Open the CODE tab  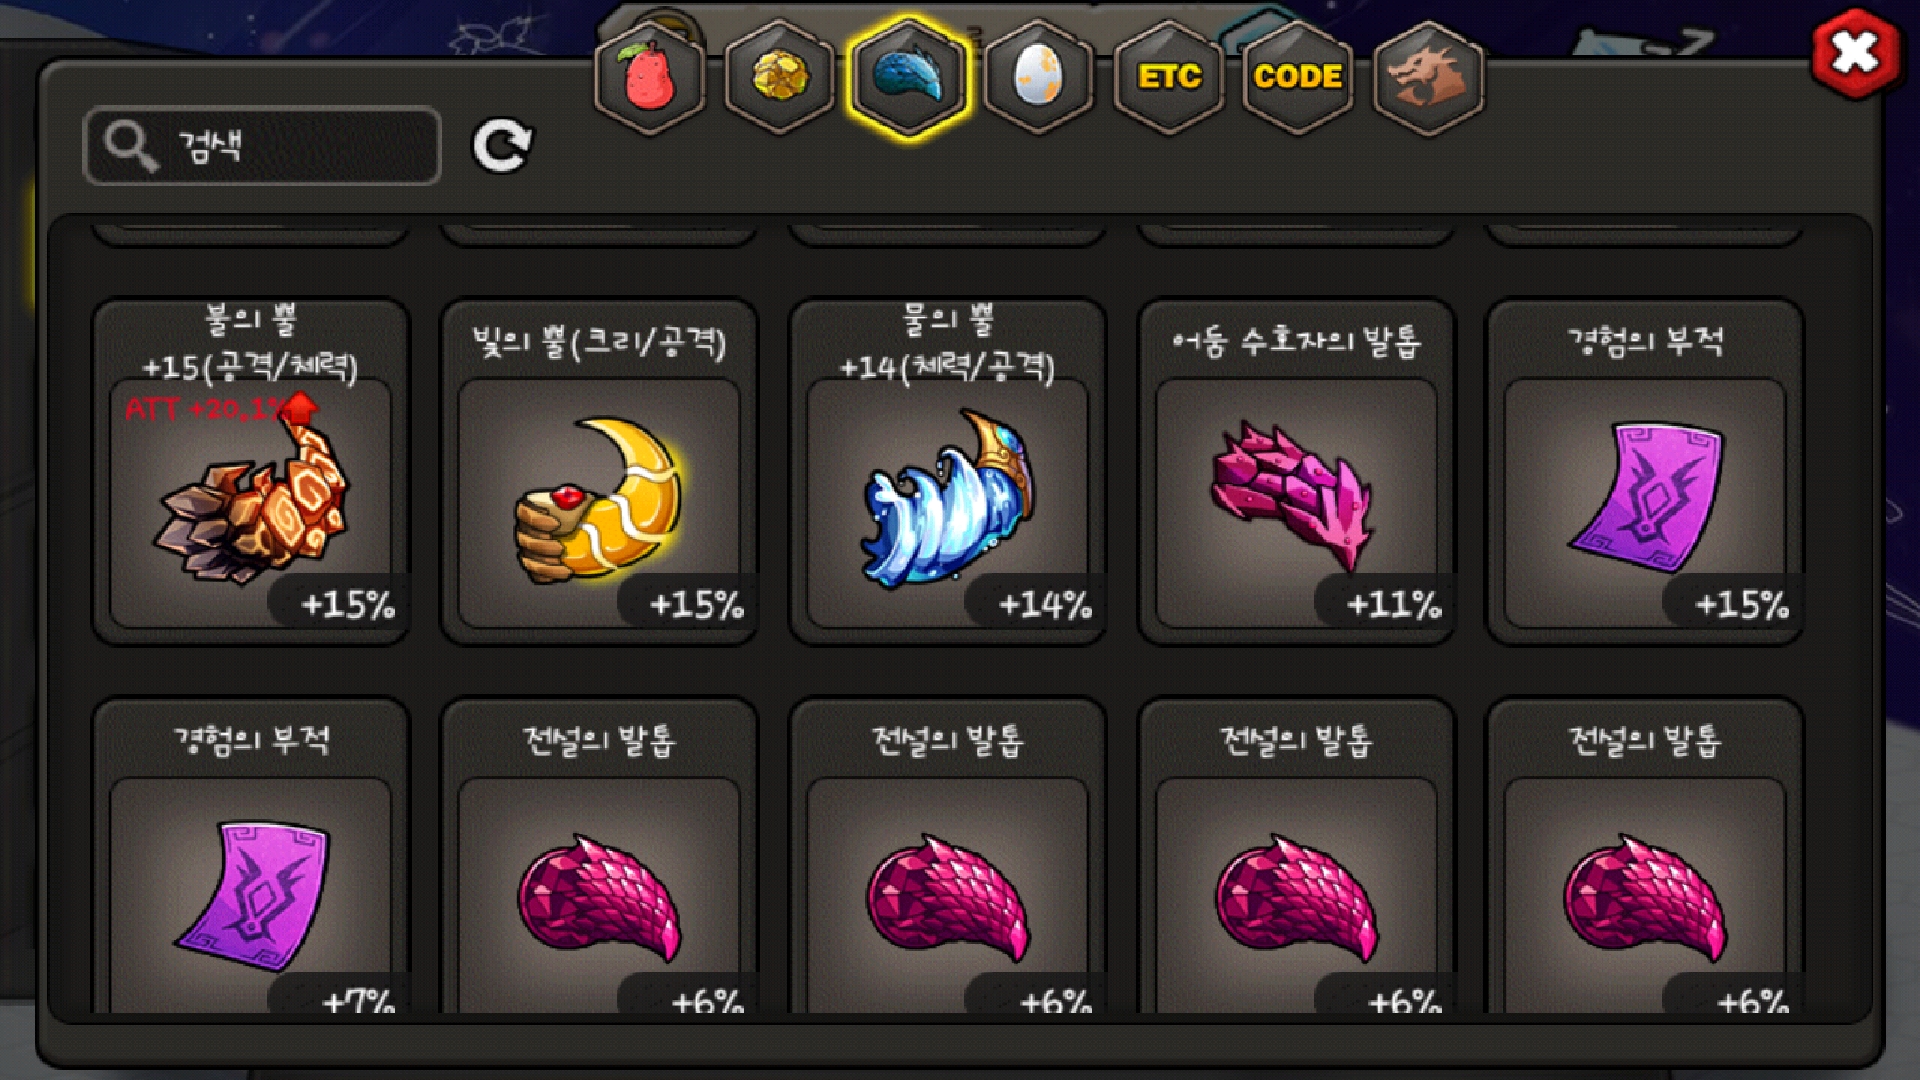pyautogui.click(x=1298, y=77)
